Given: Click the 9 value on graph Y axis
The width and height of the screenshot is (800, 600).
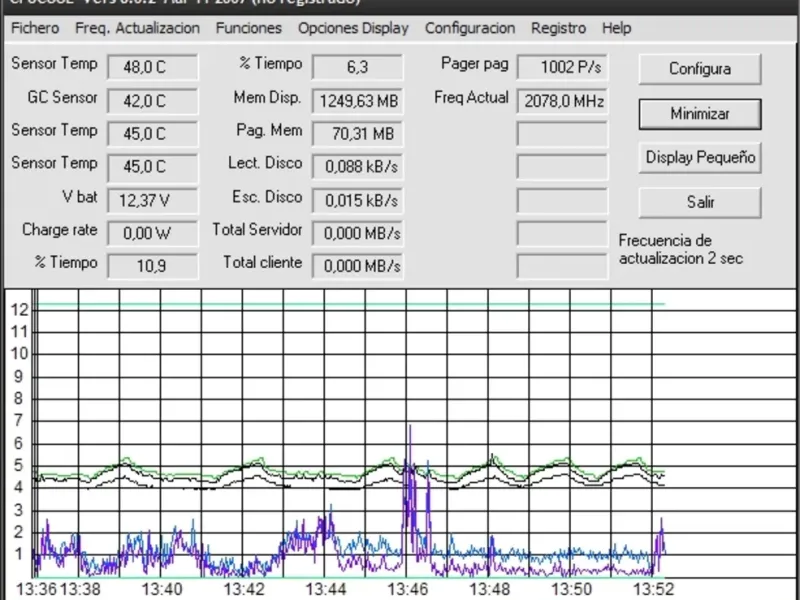Looking at the screenshot, I should [18, 377].
